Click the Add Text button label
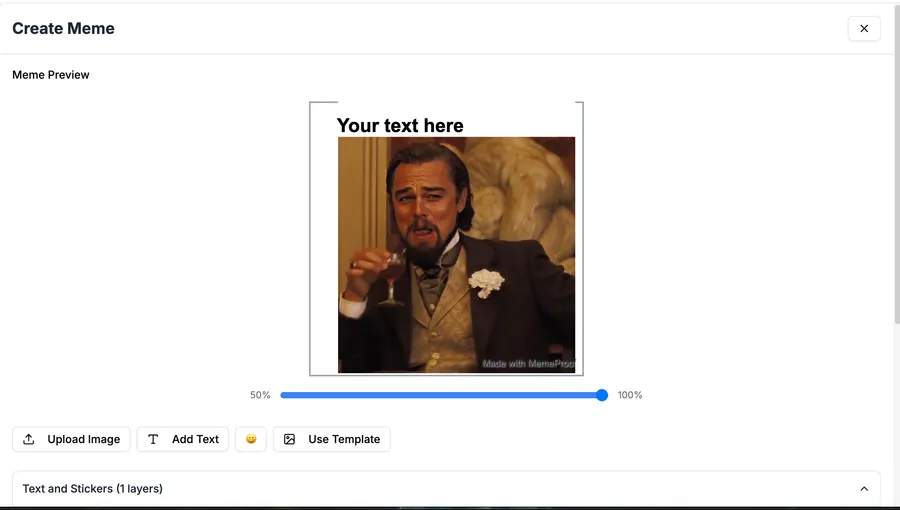This screenshot has height=510, width=900. tap(195, 439)
